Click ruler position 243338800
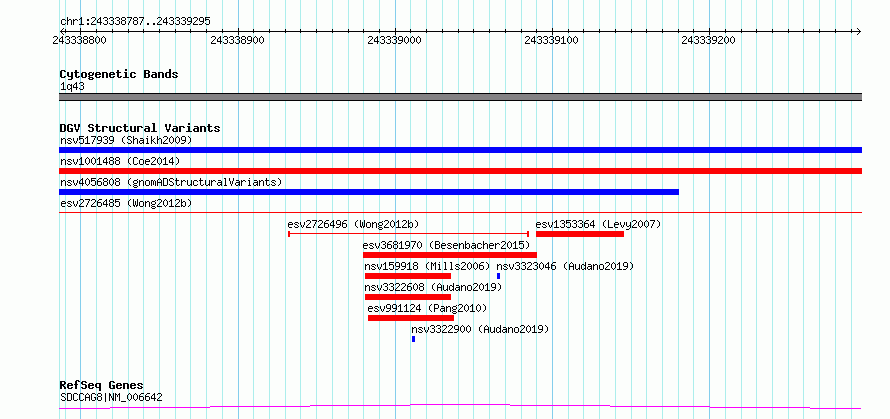This screenshot has height=419, width=890. pos(80,40)
